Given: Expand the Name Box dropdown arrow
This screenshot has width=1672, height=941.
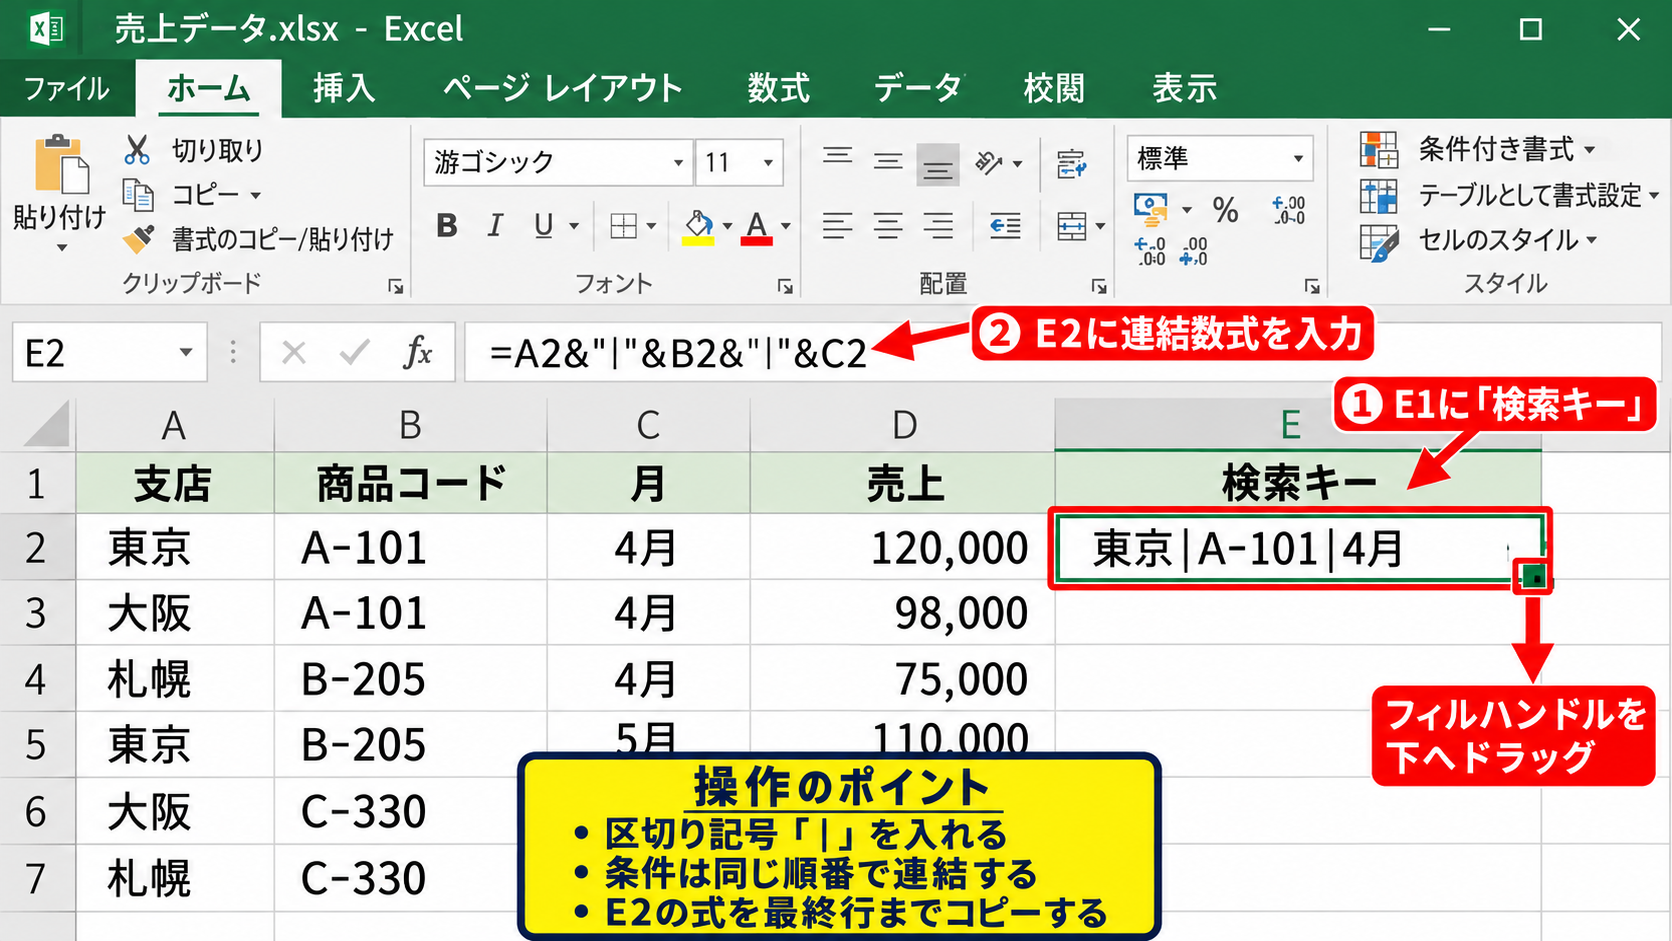Looking at the screenshot, I should pyautogui.click(x=185, y=352).
